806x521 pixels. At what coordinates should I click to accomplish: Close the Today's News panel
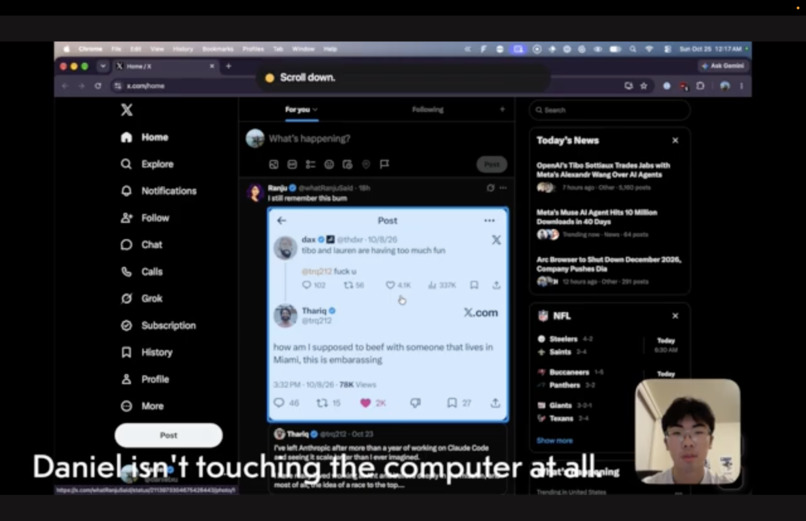coord(675,140)
